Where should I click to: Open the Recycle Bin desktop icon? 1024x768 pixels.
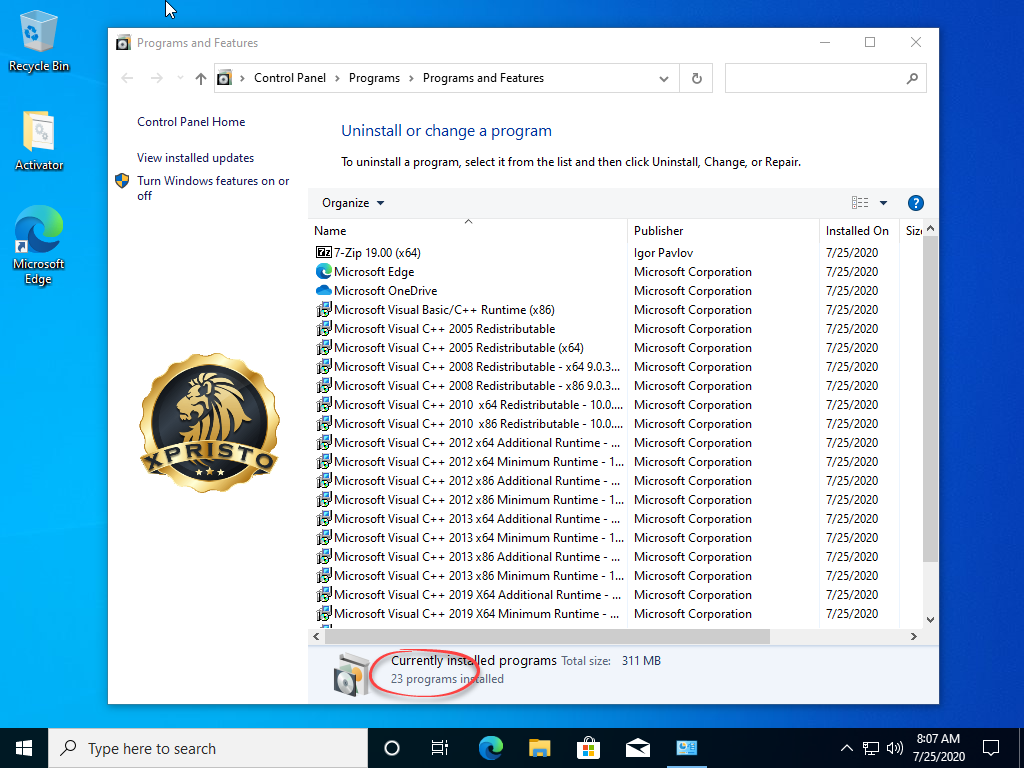[x=39, y=41]
